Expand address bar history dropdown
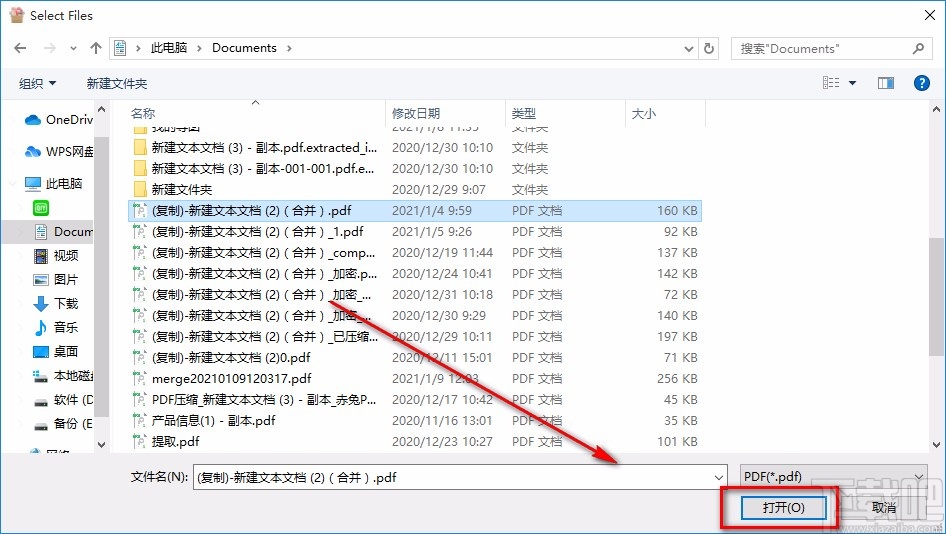 689,49
